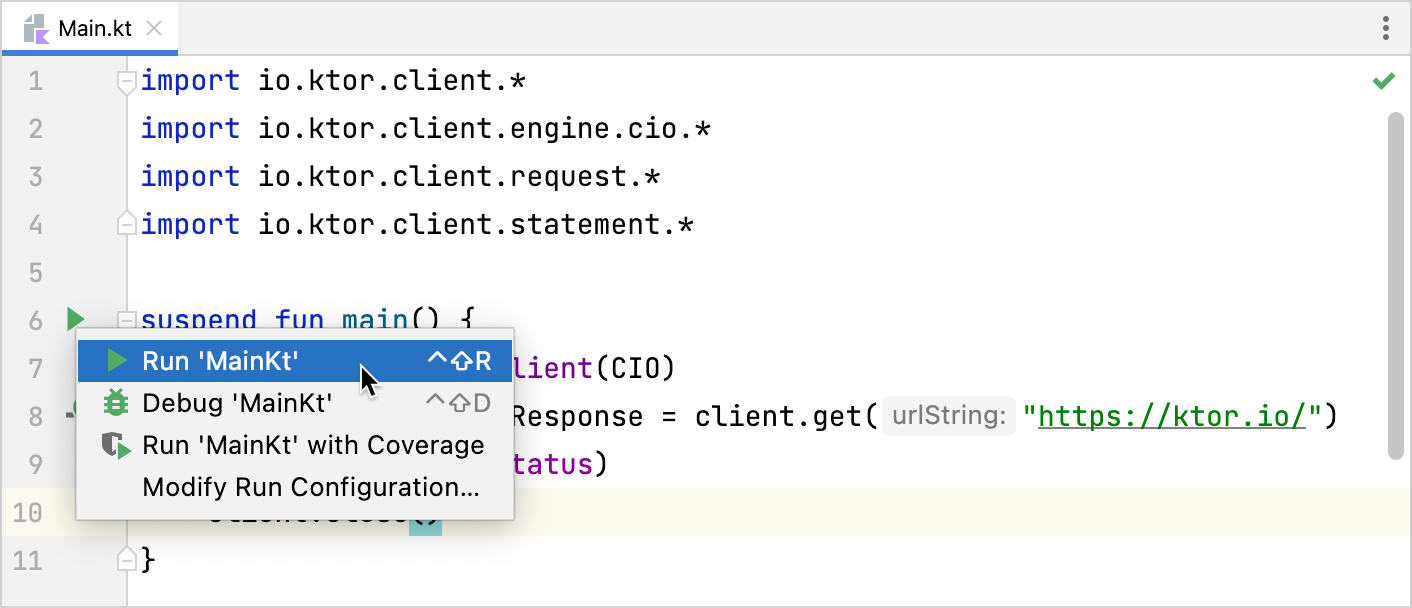This screenshot has width=1412, height=608.
Task: Select Run 'MainKt' with Coverage
Action: point(313,446)
